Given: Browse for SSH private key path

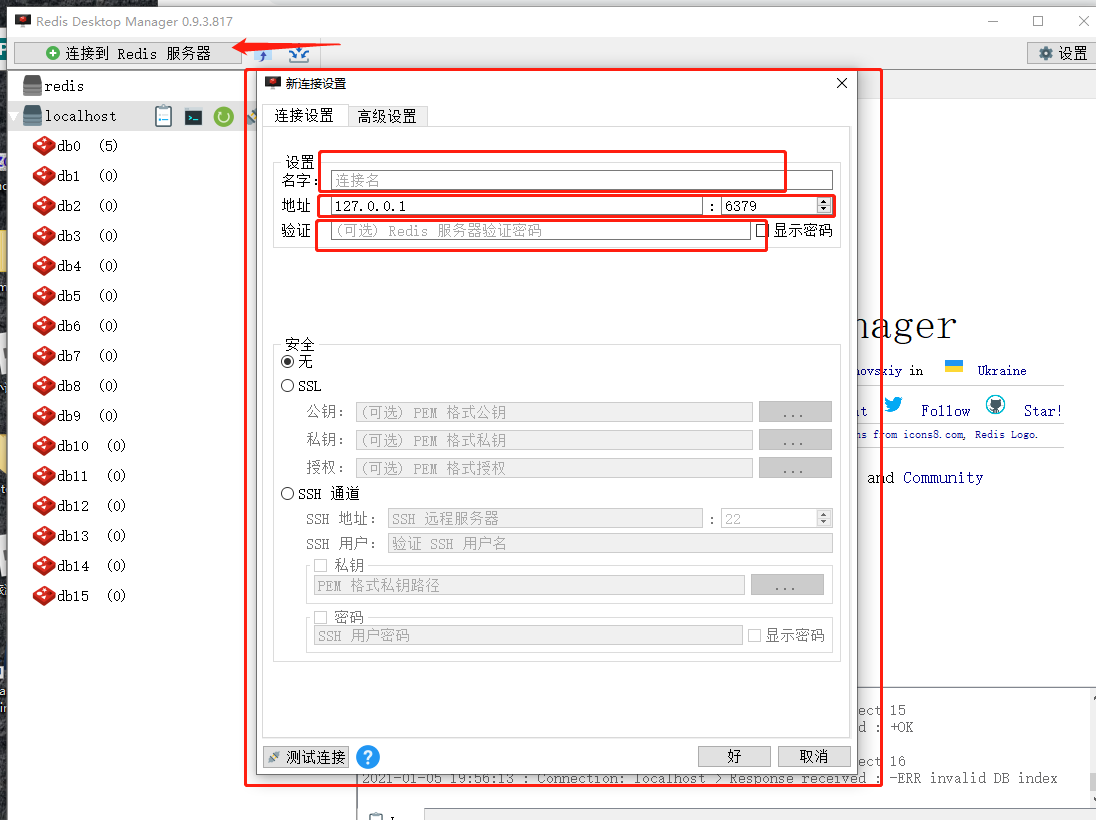Looking at the screenshot, I should pos(787,585).
